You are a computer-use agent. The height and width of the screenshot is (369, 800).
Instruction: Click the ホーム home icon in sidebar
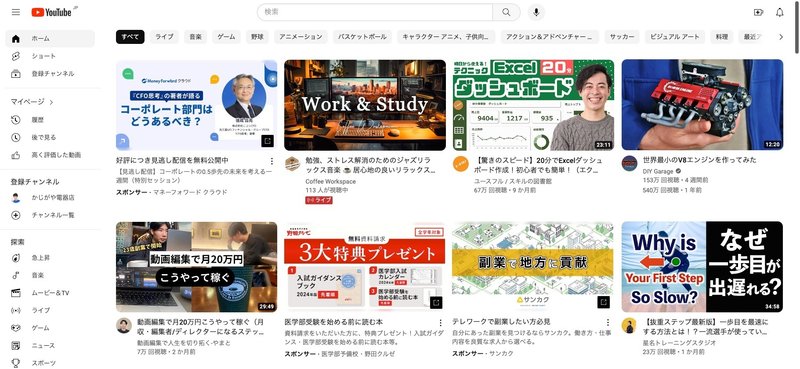(16, 39)
